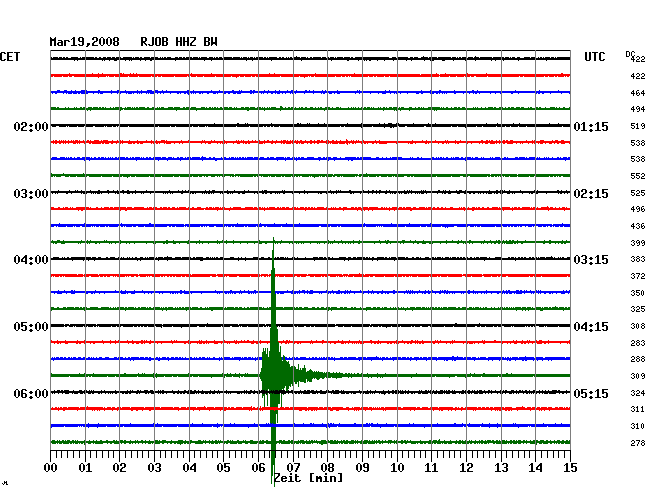This screenshot has height=494, width=650.
Task: Click the 01:15 UTC time label
Action: (x=591, y=126)
